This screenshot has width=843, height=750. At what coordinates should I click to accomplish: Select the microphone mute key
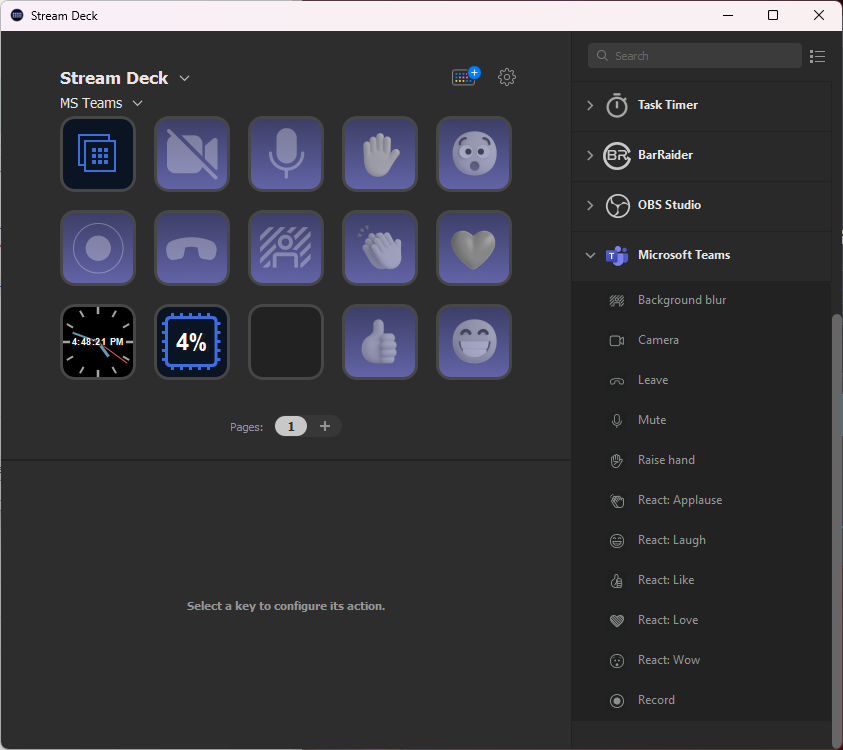[x=286, y=154]
